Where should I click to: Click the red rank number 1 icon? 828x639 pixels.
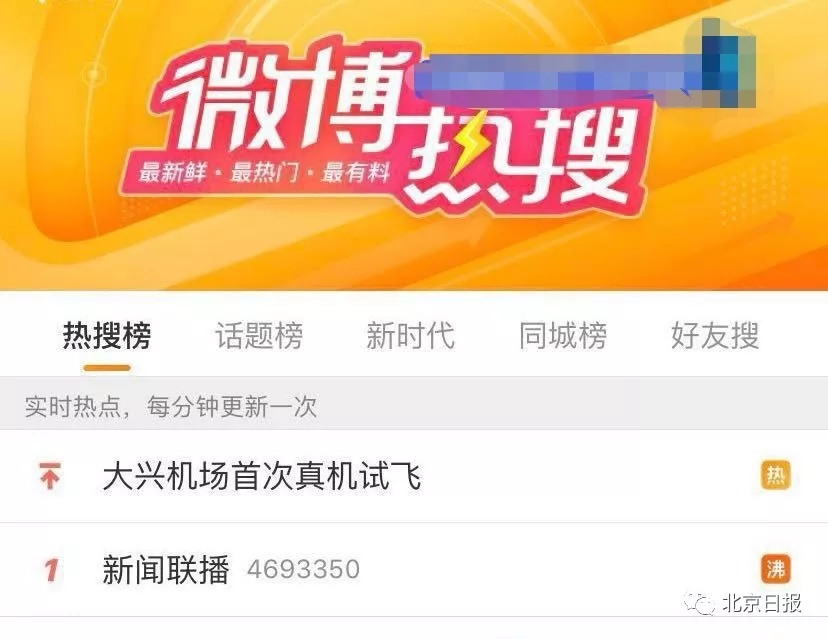(51, 570)
